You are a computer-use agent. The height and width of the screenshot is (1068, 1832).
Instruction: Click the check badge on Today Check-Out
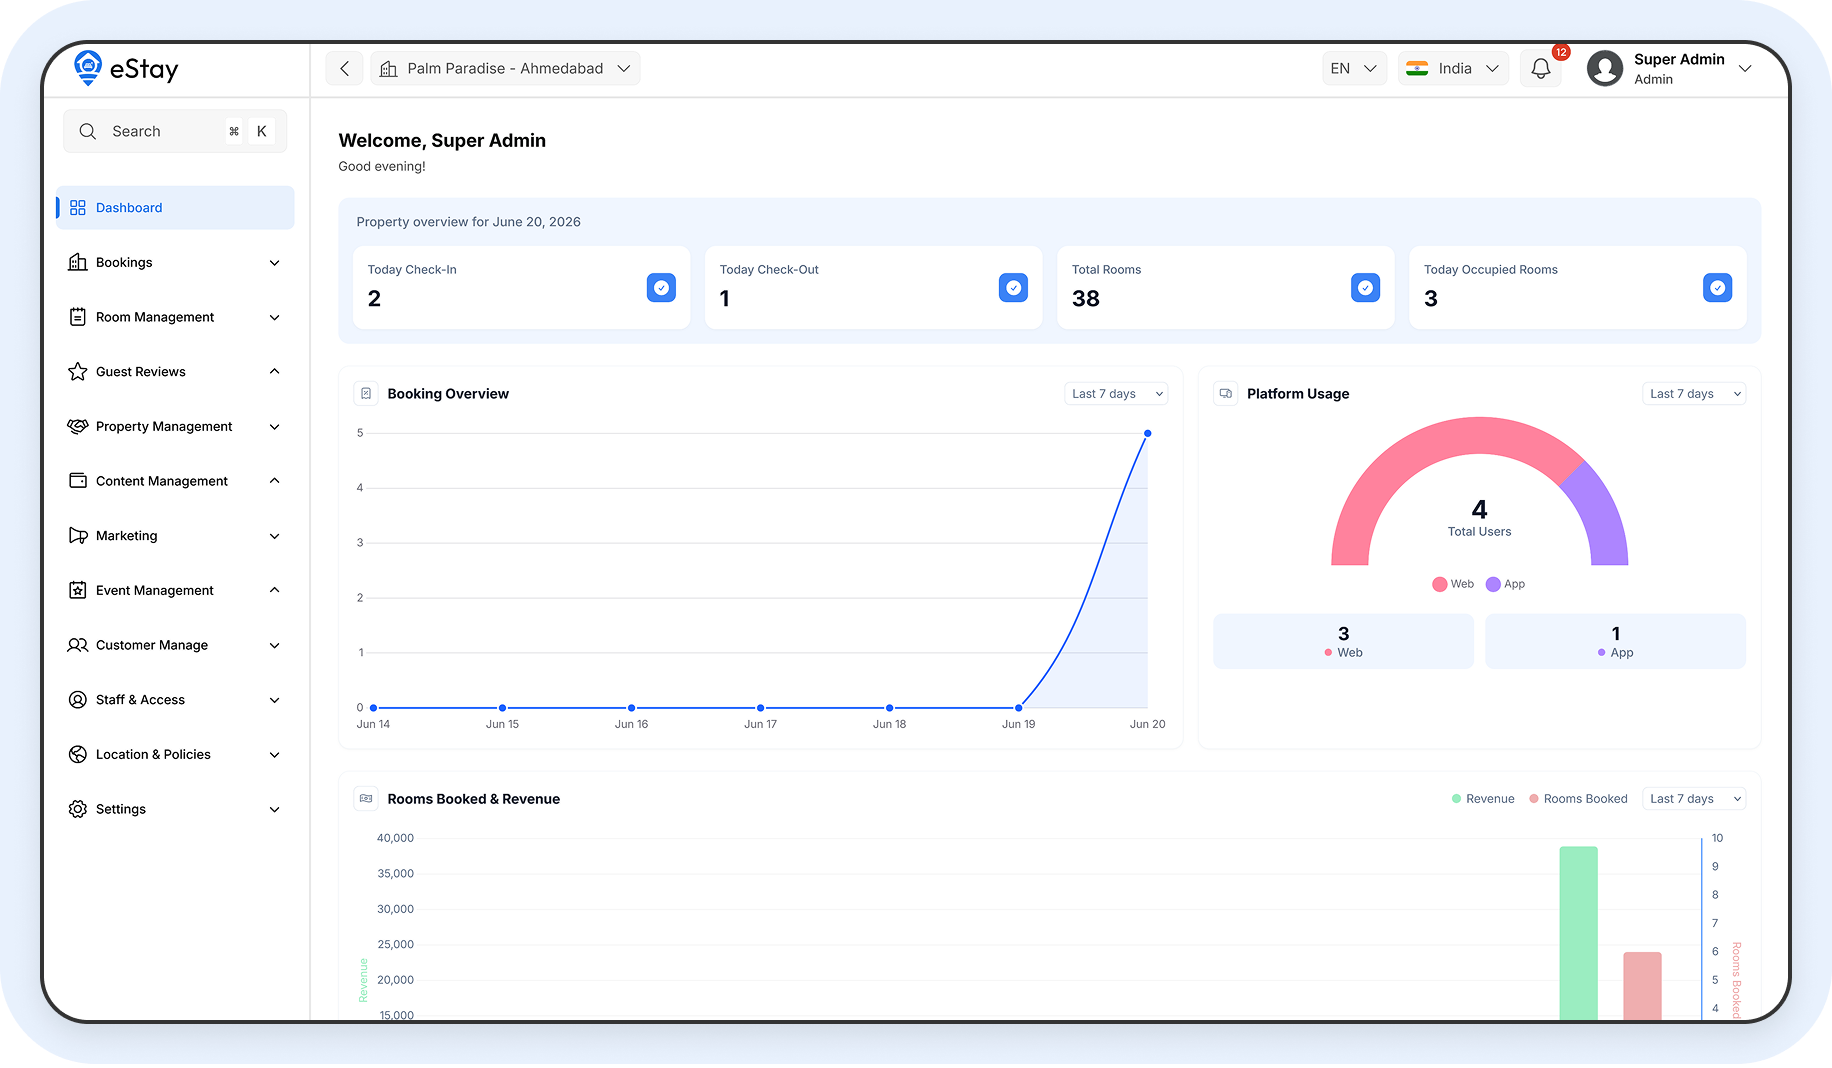(x=1013, y=288)
